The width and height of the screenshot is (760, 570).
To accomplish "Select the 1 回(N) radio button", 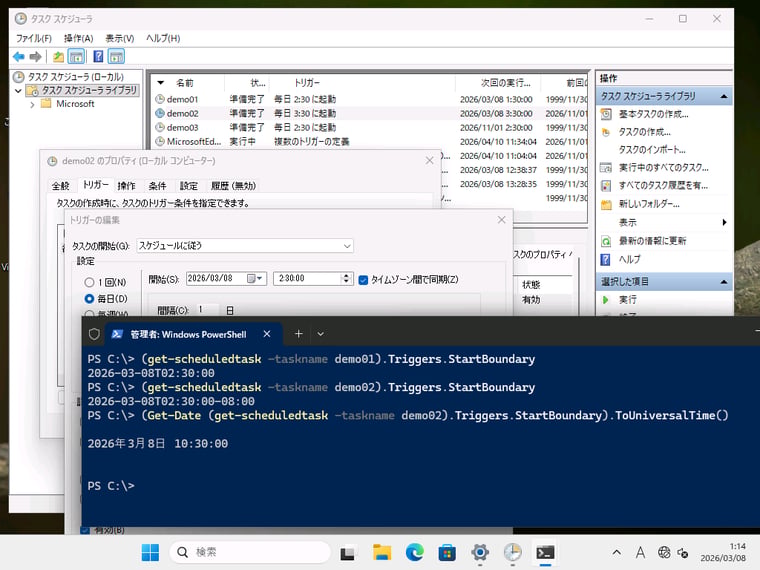I will tap(89, 282).
